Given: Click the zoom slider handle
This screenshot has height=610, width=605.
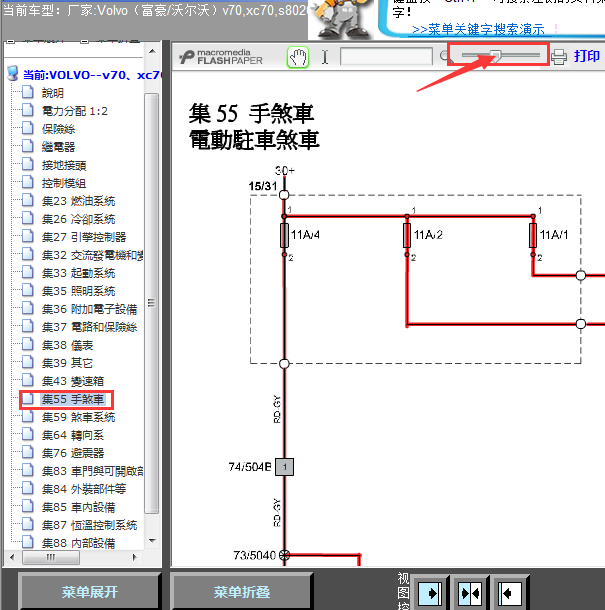Looking at the screenshot, I should [x=495, y=56].
